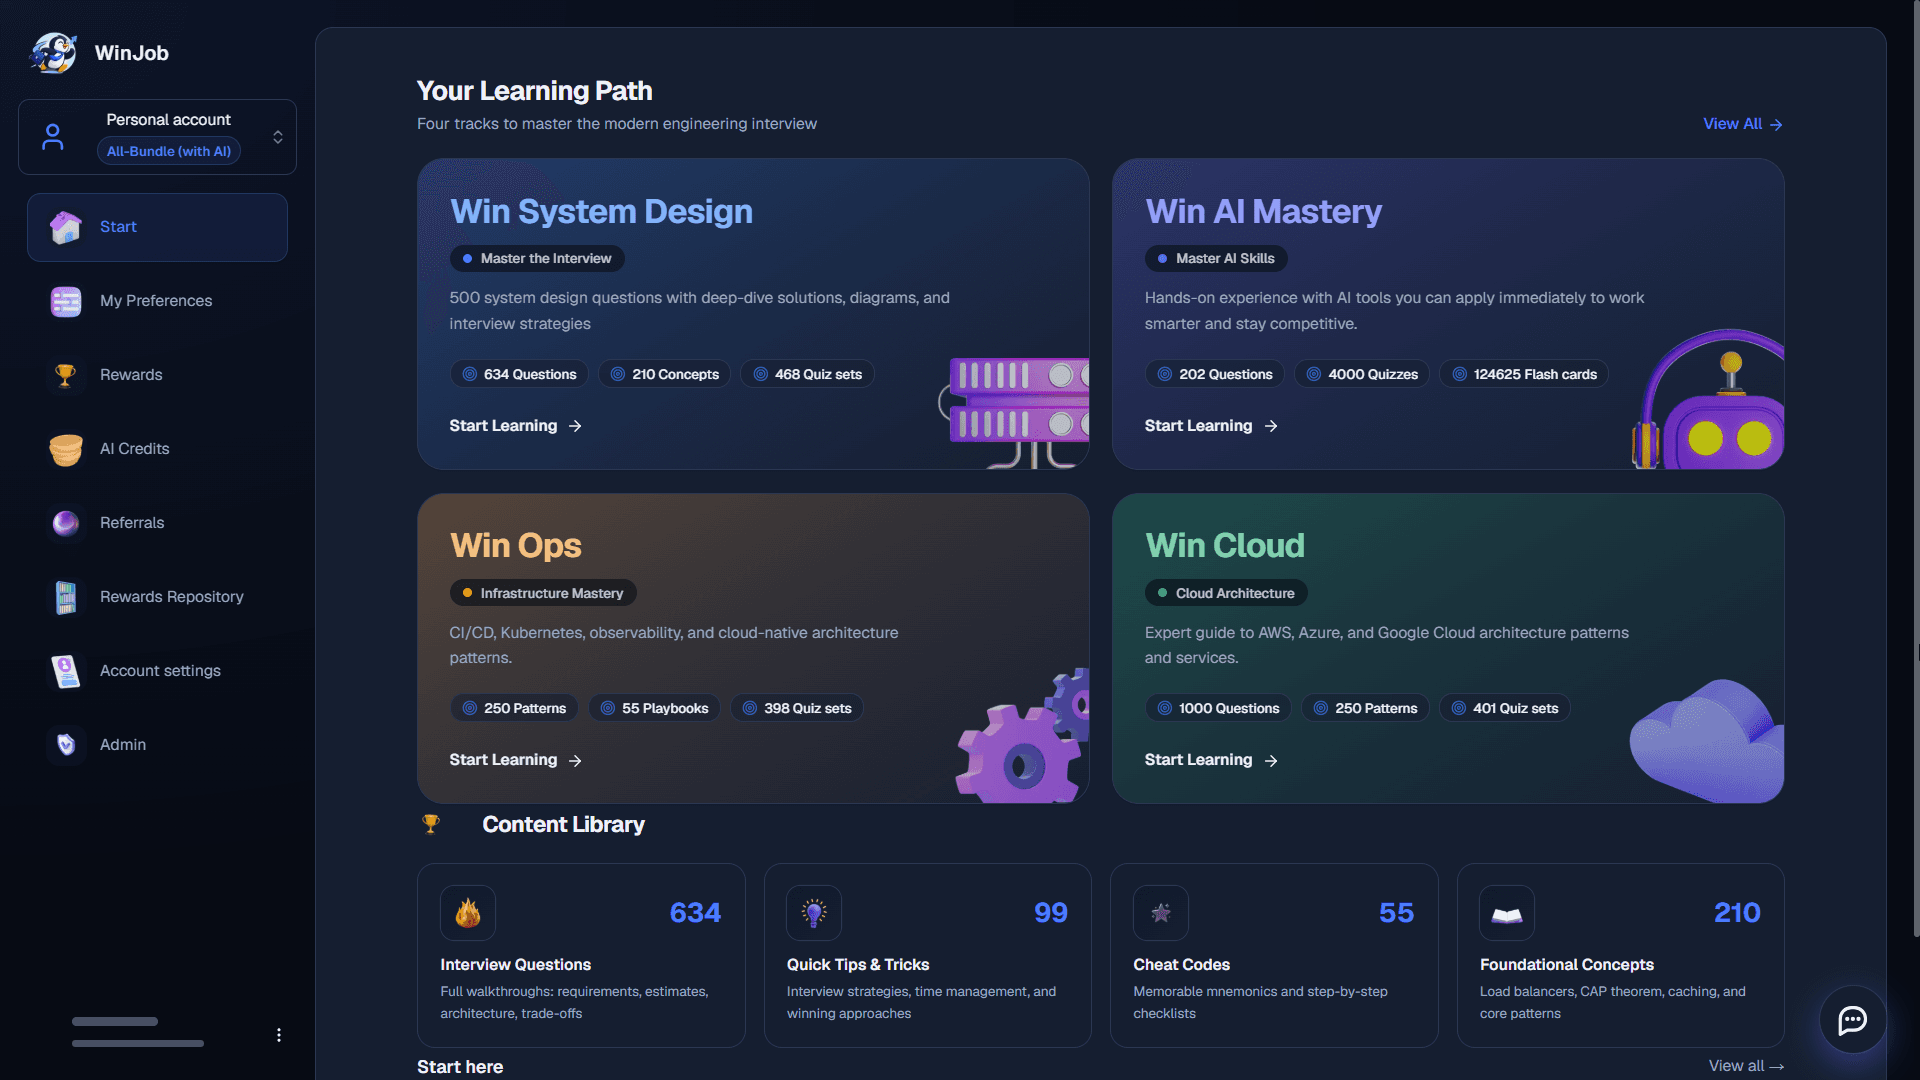The image size is (1920, 1080).
Task: Click the AI Credits coin stack icon
Action: pos(66,449)
